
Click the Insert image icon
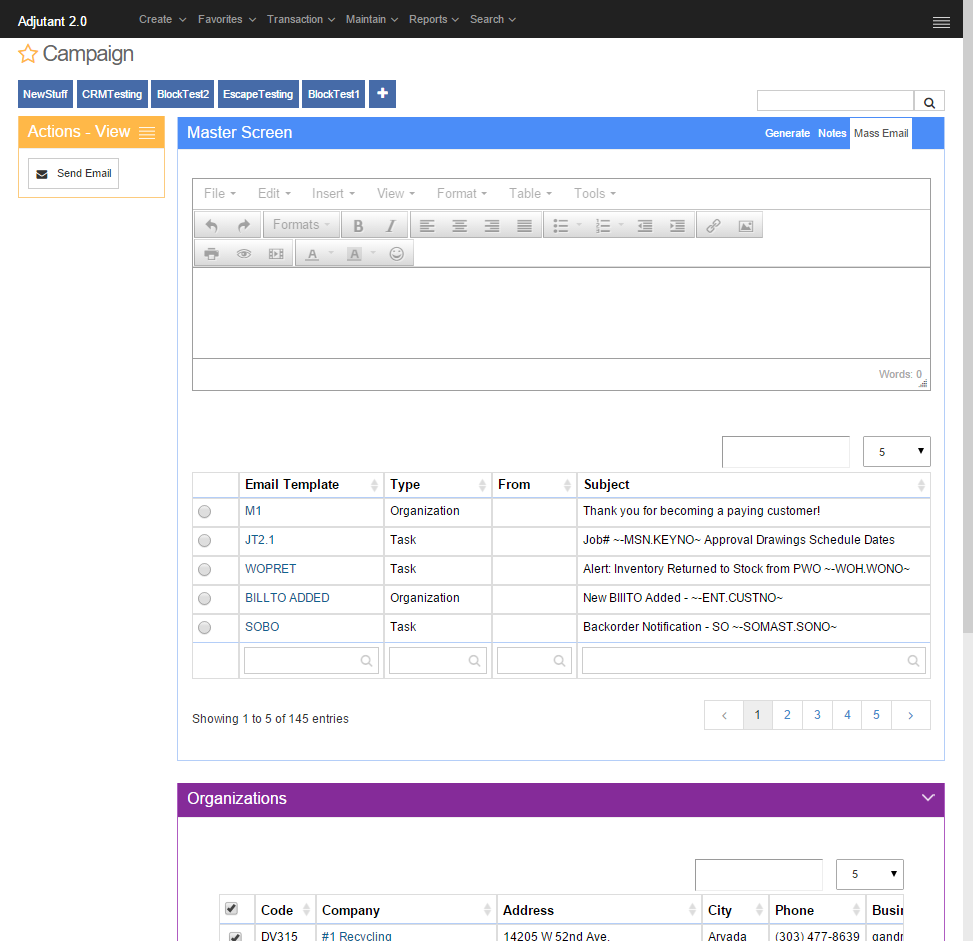coord(745,226)
